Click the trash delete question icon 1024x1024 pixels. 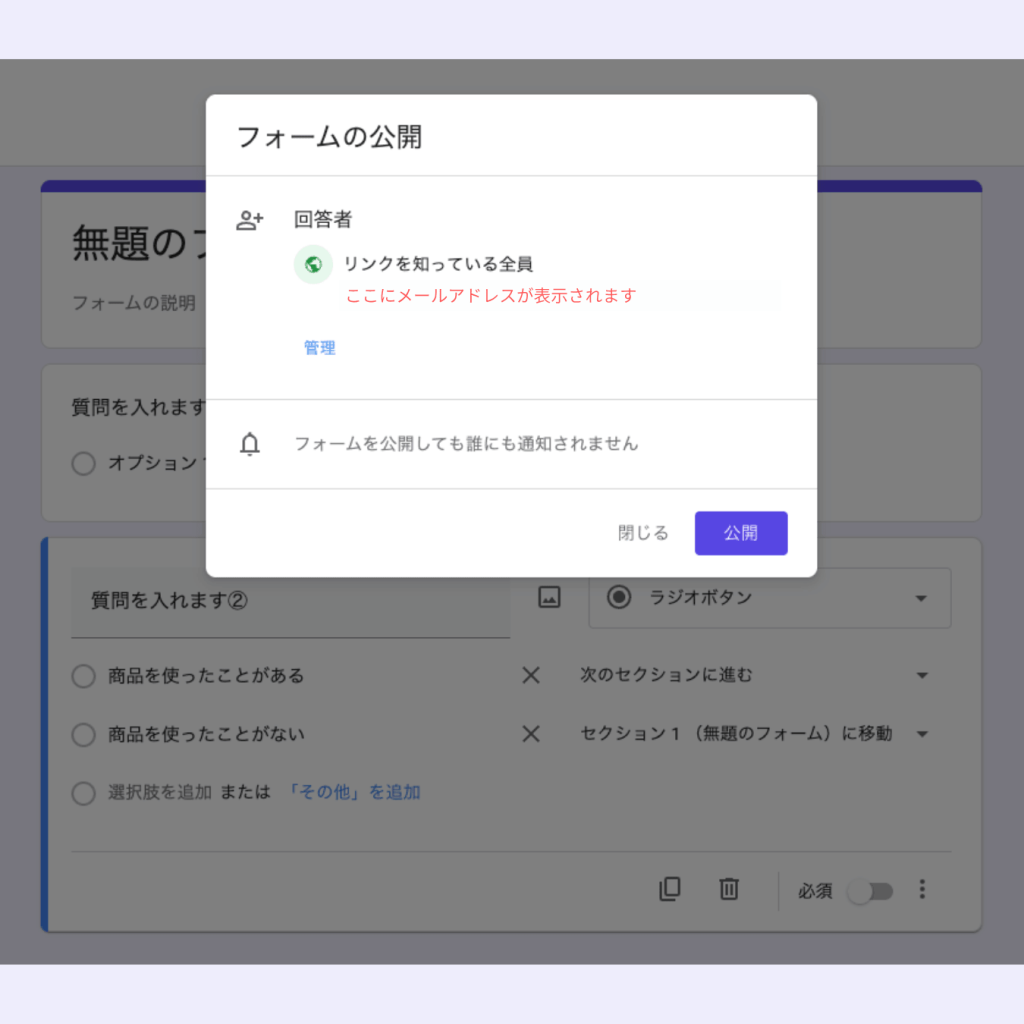click(729, 889)
